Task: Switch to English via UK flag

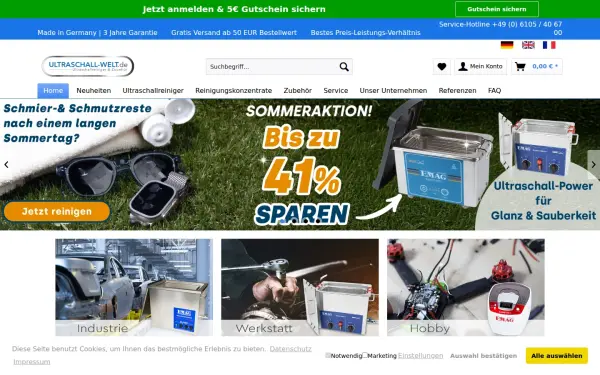Action: (x=528, y=45)
